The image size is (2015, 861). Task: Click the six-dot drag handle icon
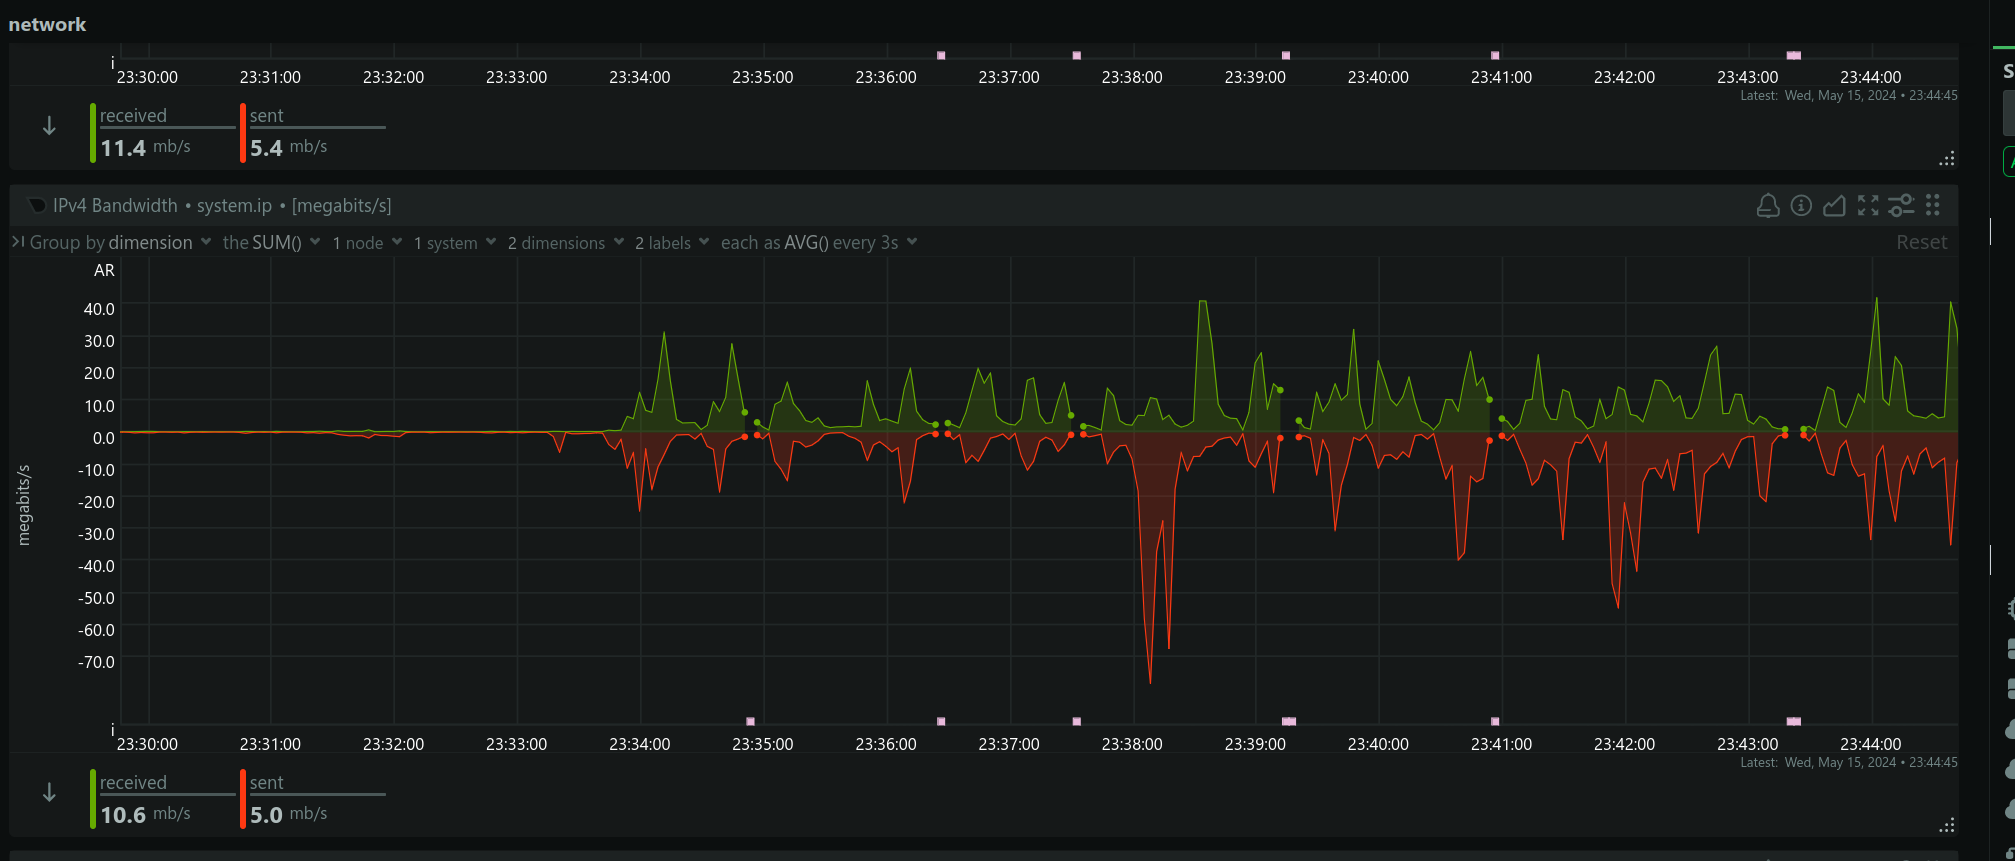(x=1932, y=206)
